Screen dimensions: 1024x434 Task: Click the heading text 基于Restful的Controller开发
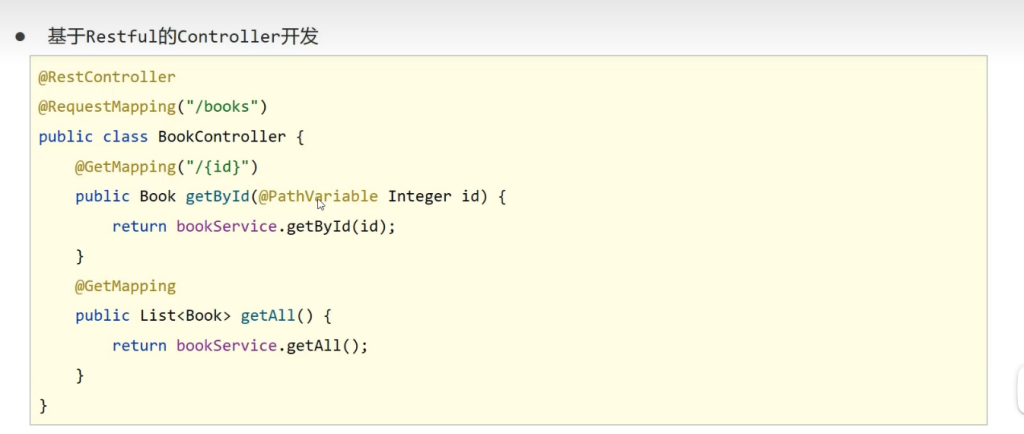[x=183, y=37]
